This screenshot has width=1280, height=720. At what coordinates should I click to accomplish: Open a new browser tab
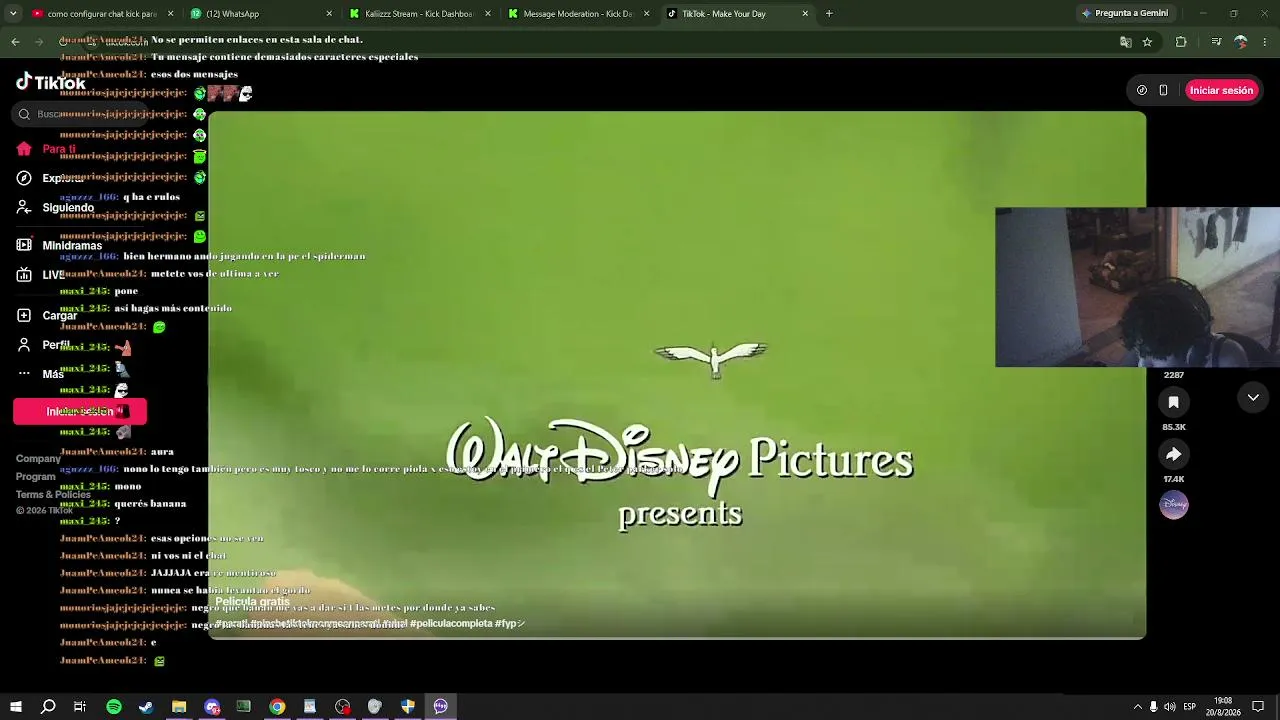click(829, 14)
